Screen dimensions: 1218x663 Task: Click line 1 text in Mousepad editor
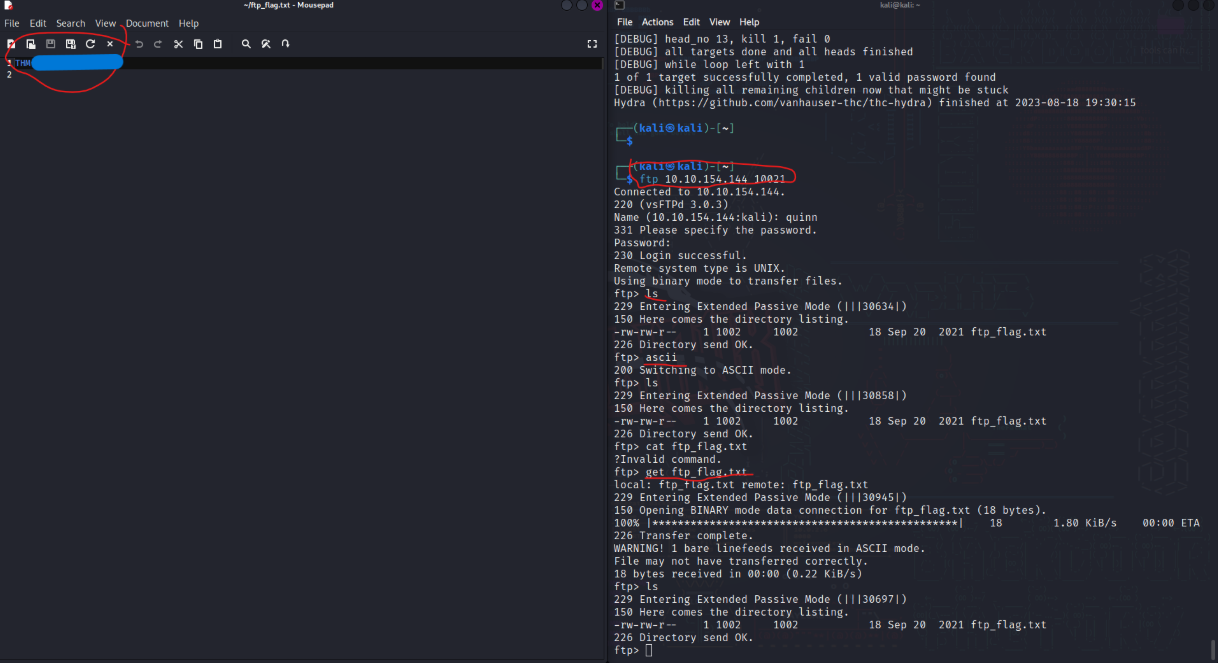pyautogui.click(x=69, y=63)
